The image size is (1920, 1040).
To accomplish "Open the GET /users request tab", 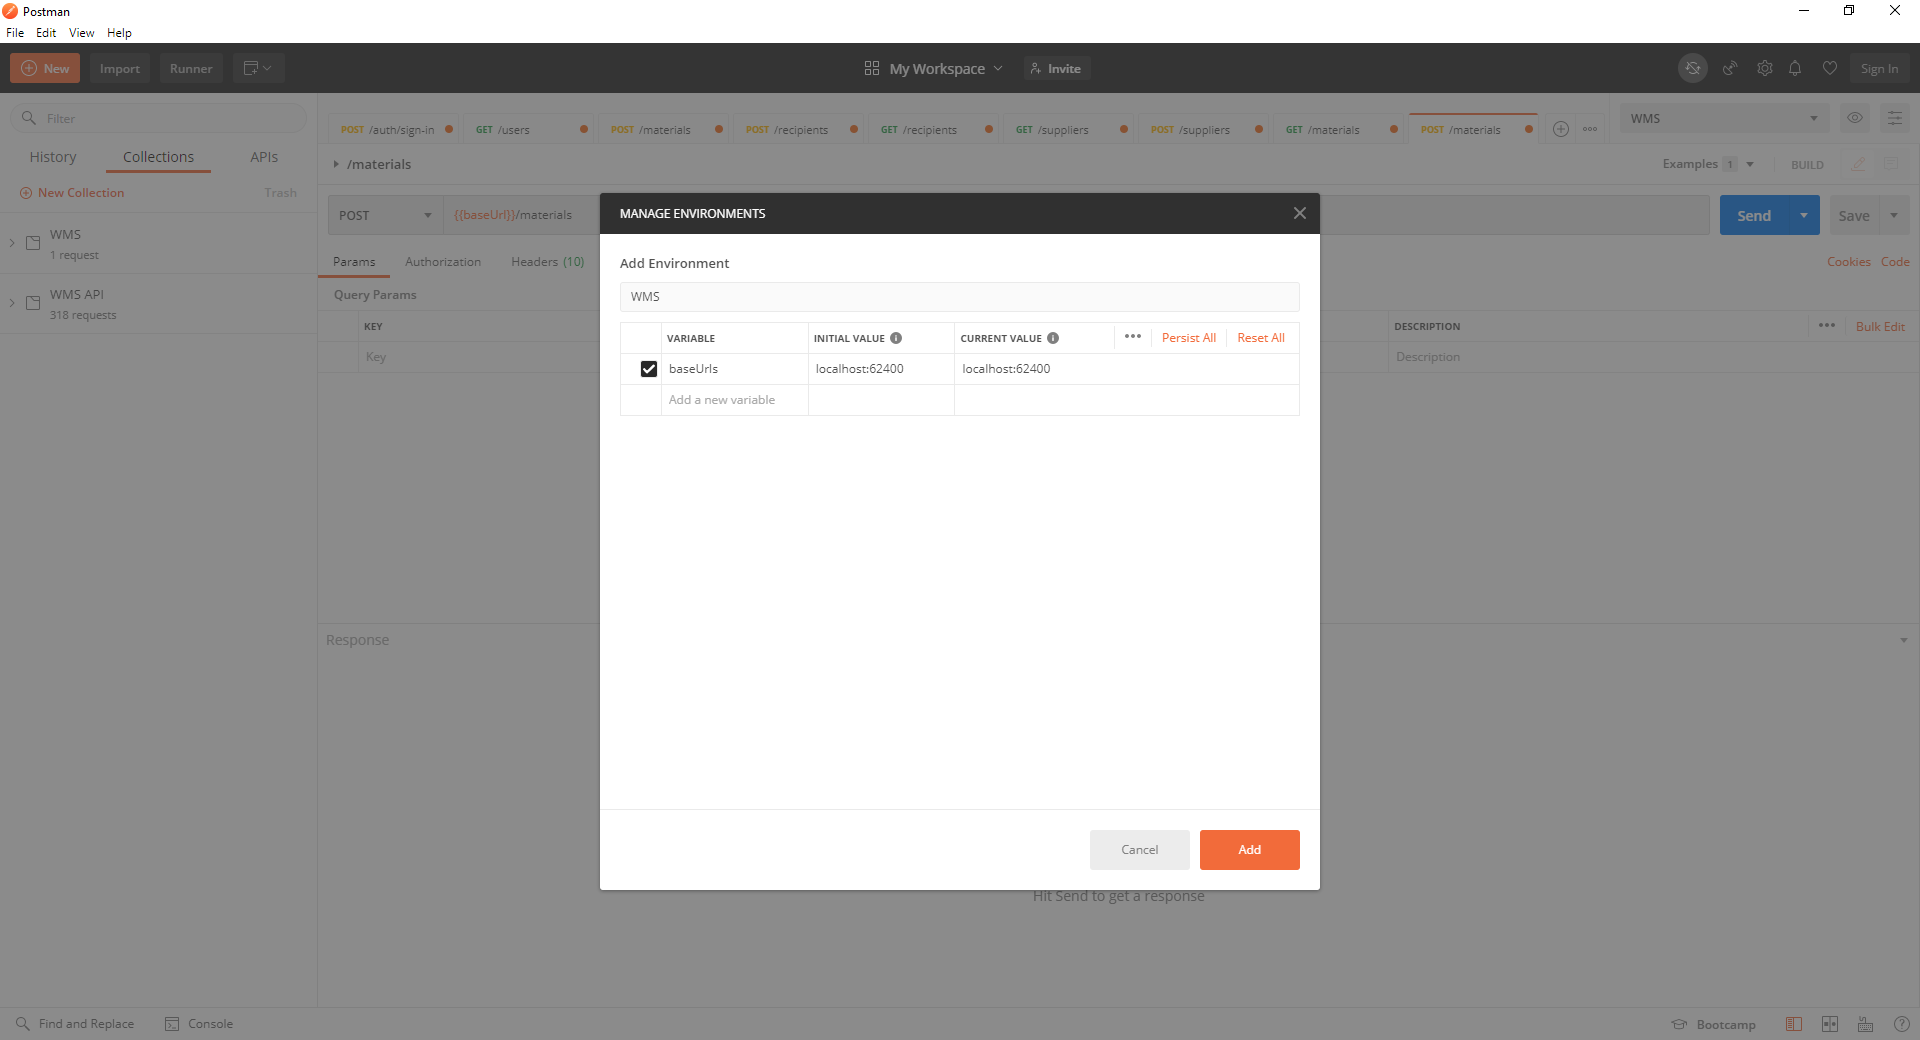I will [531, 129].
